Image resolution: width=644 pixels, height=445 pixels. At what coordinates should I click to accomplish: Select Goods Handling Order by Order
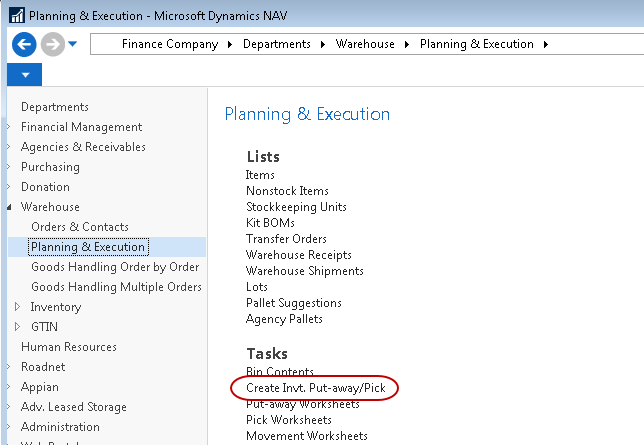point(114,267)
